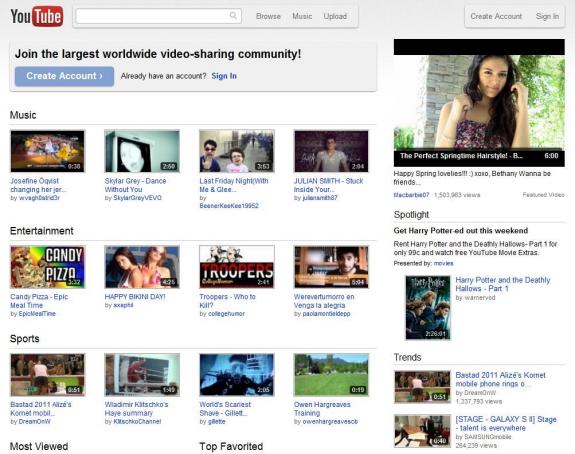Open BeenerKeeKee19952 channel link
Screen dimensions: 575x454
click(x=229, y=206)
